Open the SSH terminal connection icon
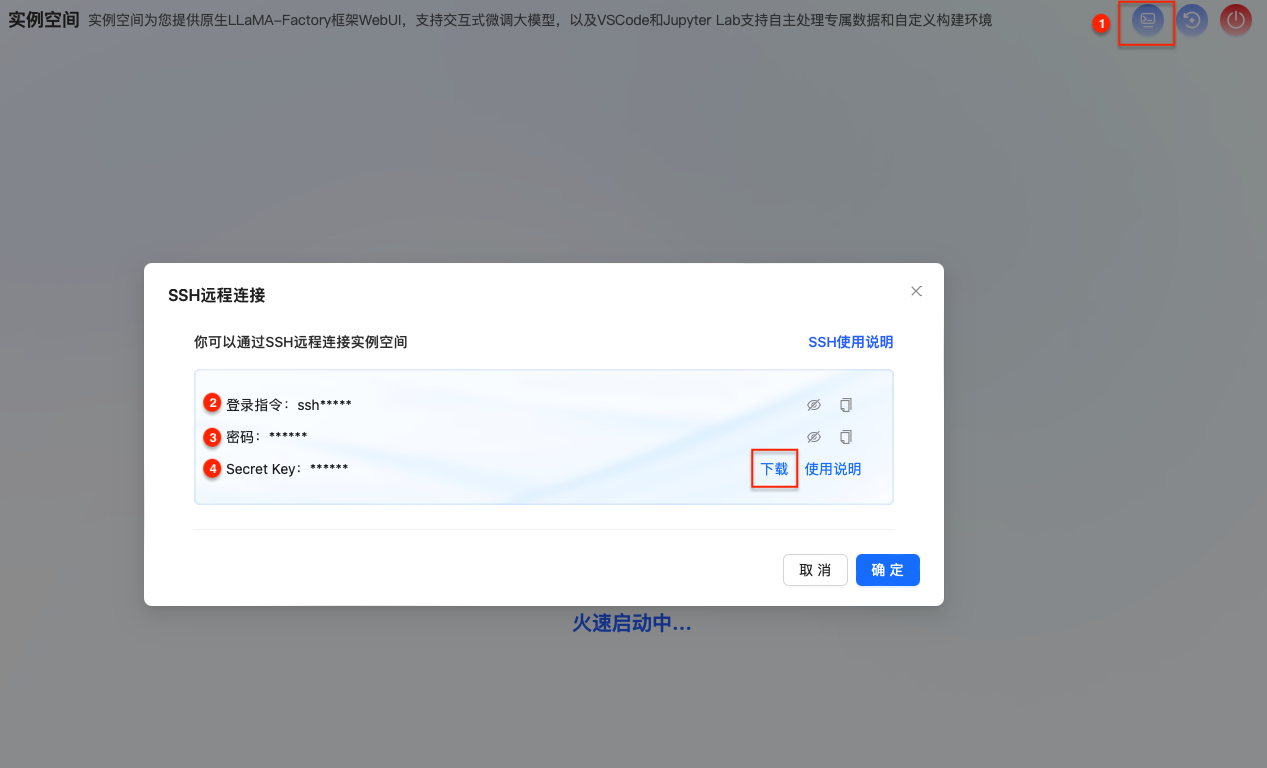The height and width of the screenshot is (768, 1267). (x=1148, y=20)
